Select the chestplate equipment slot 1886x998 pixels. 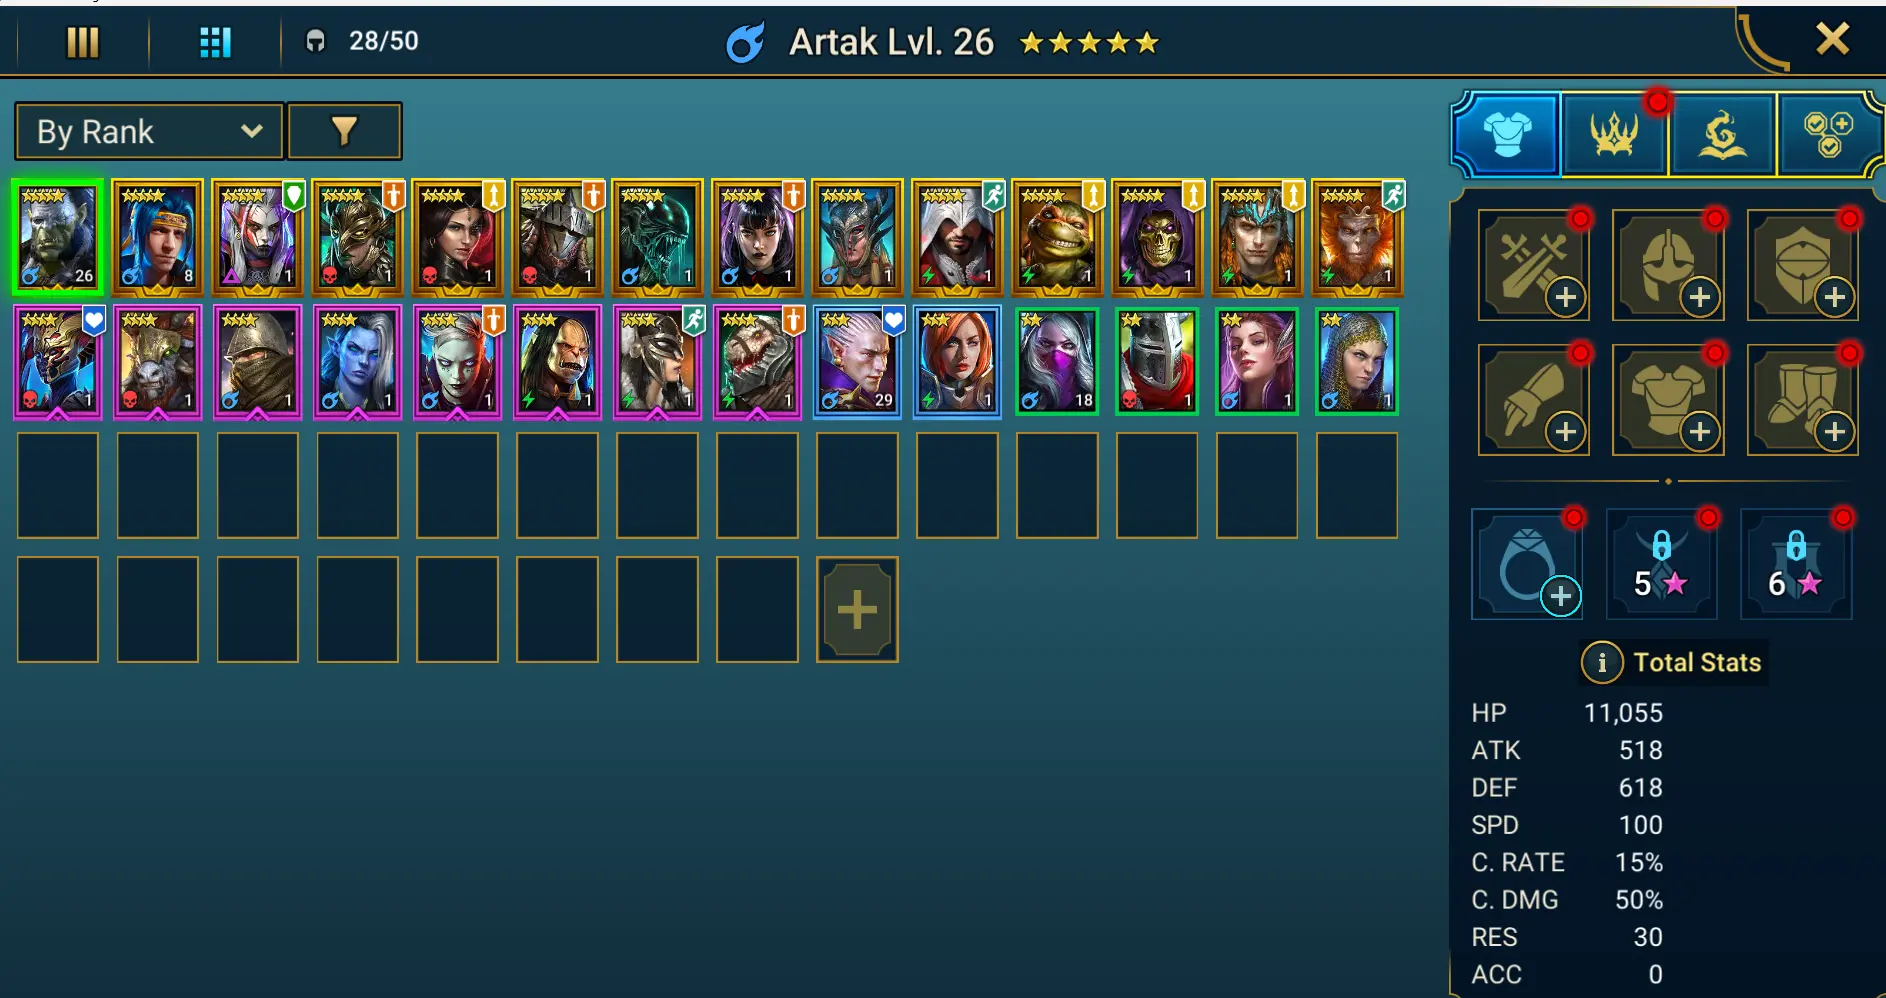click(1668, 400)
